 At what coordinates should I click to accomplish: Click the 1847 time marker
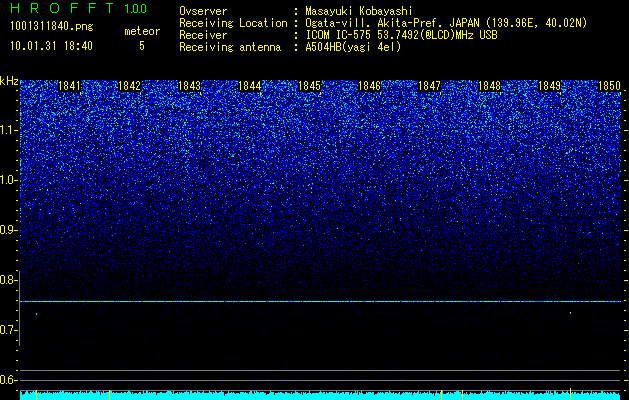pos(430,86)
